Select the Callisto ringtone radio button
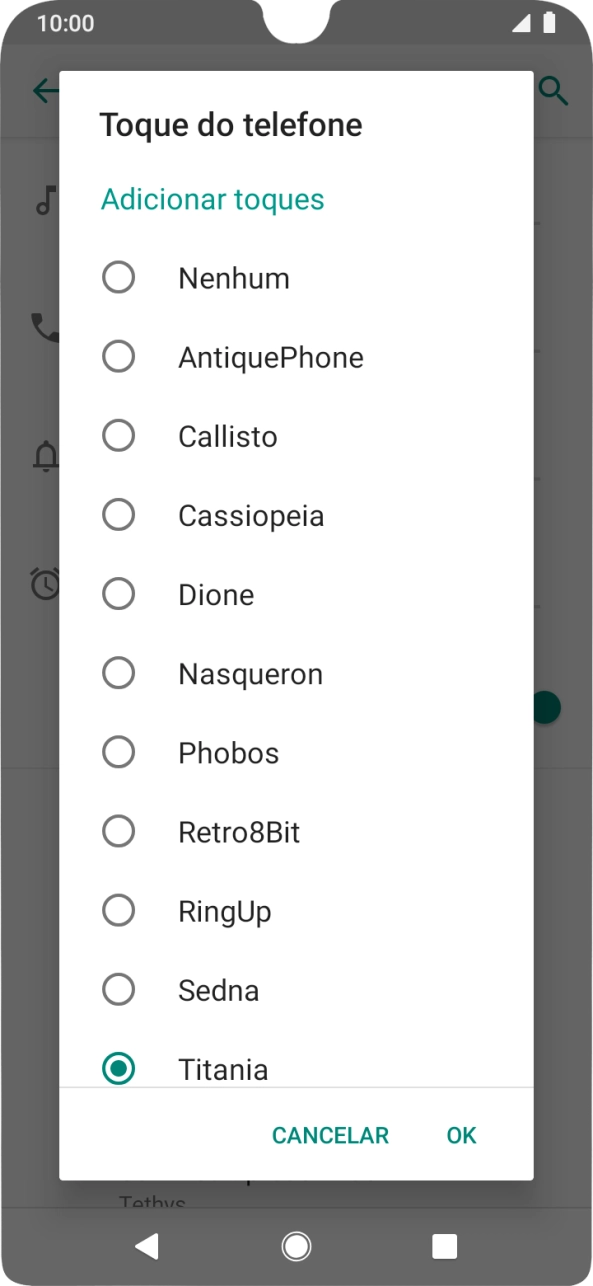 [x=119, y=435]
